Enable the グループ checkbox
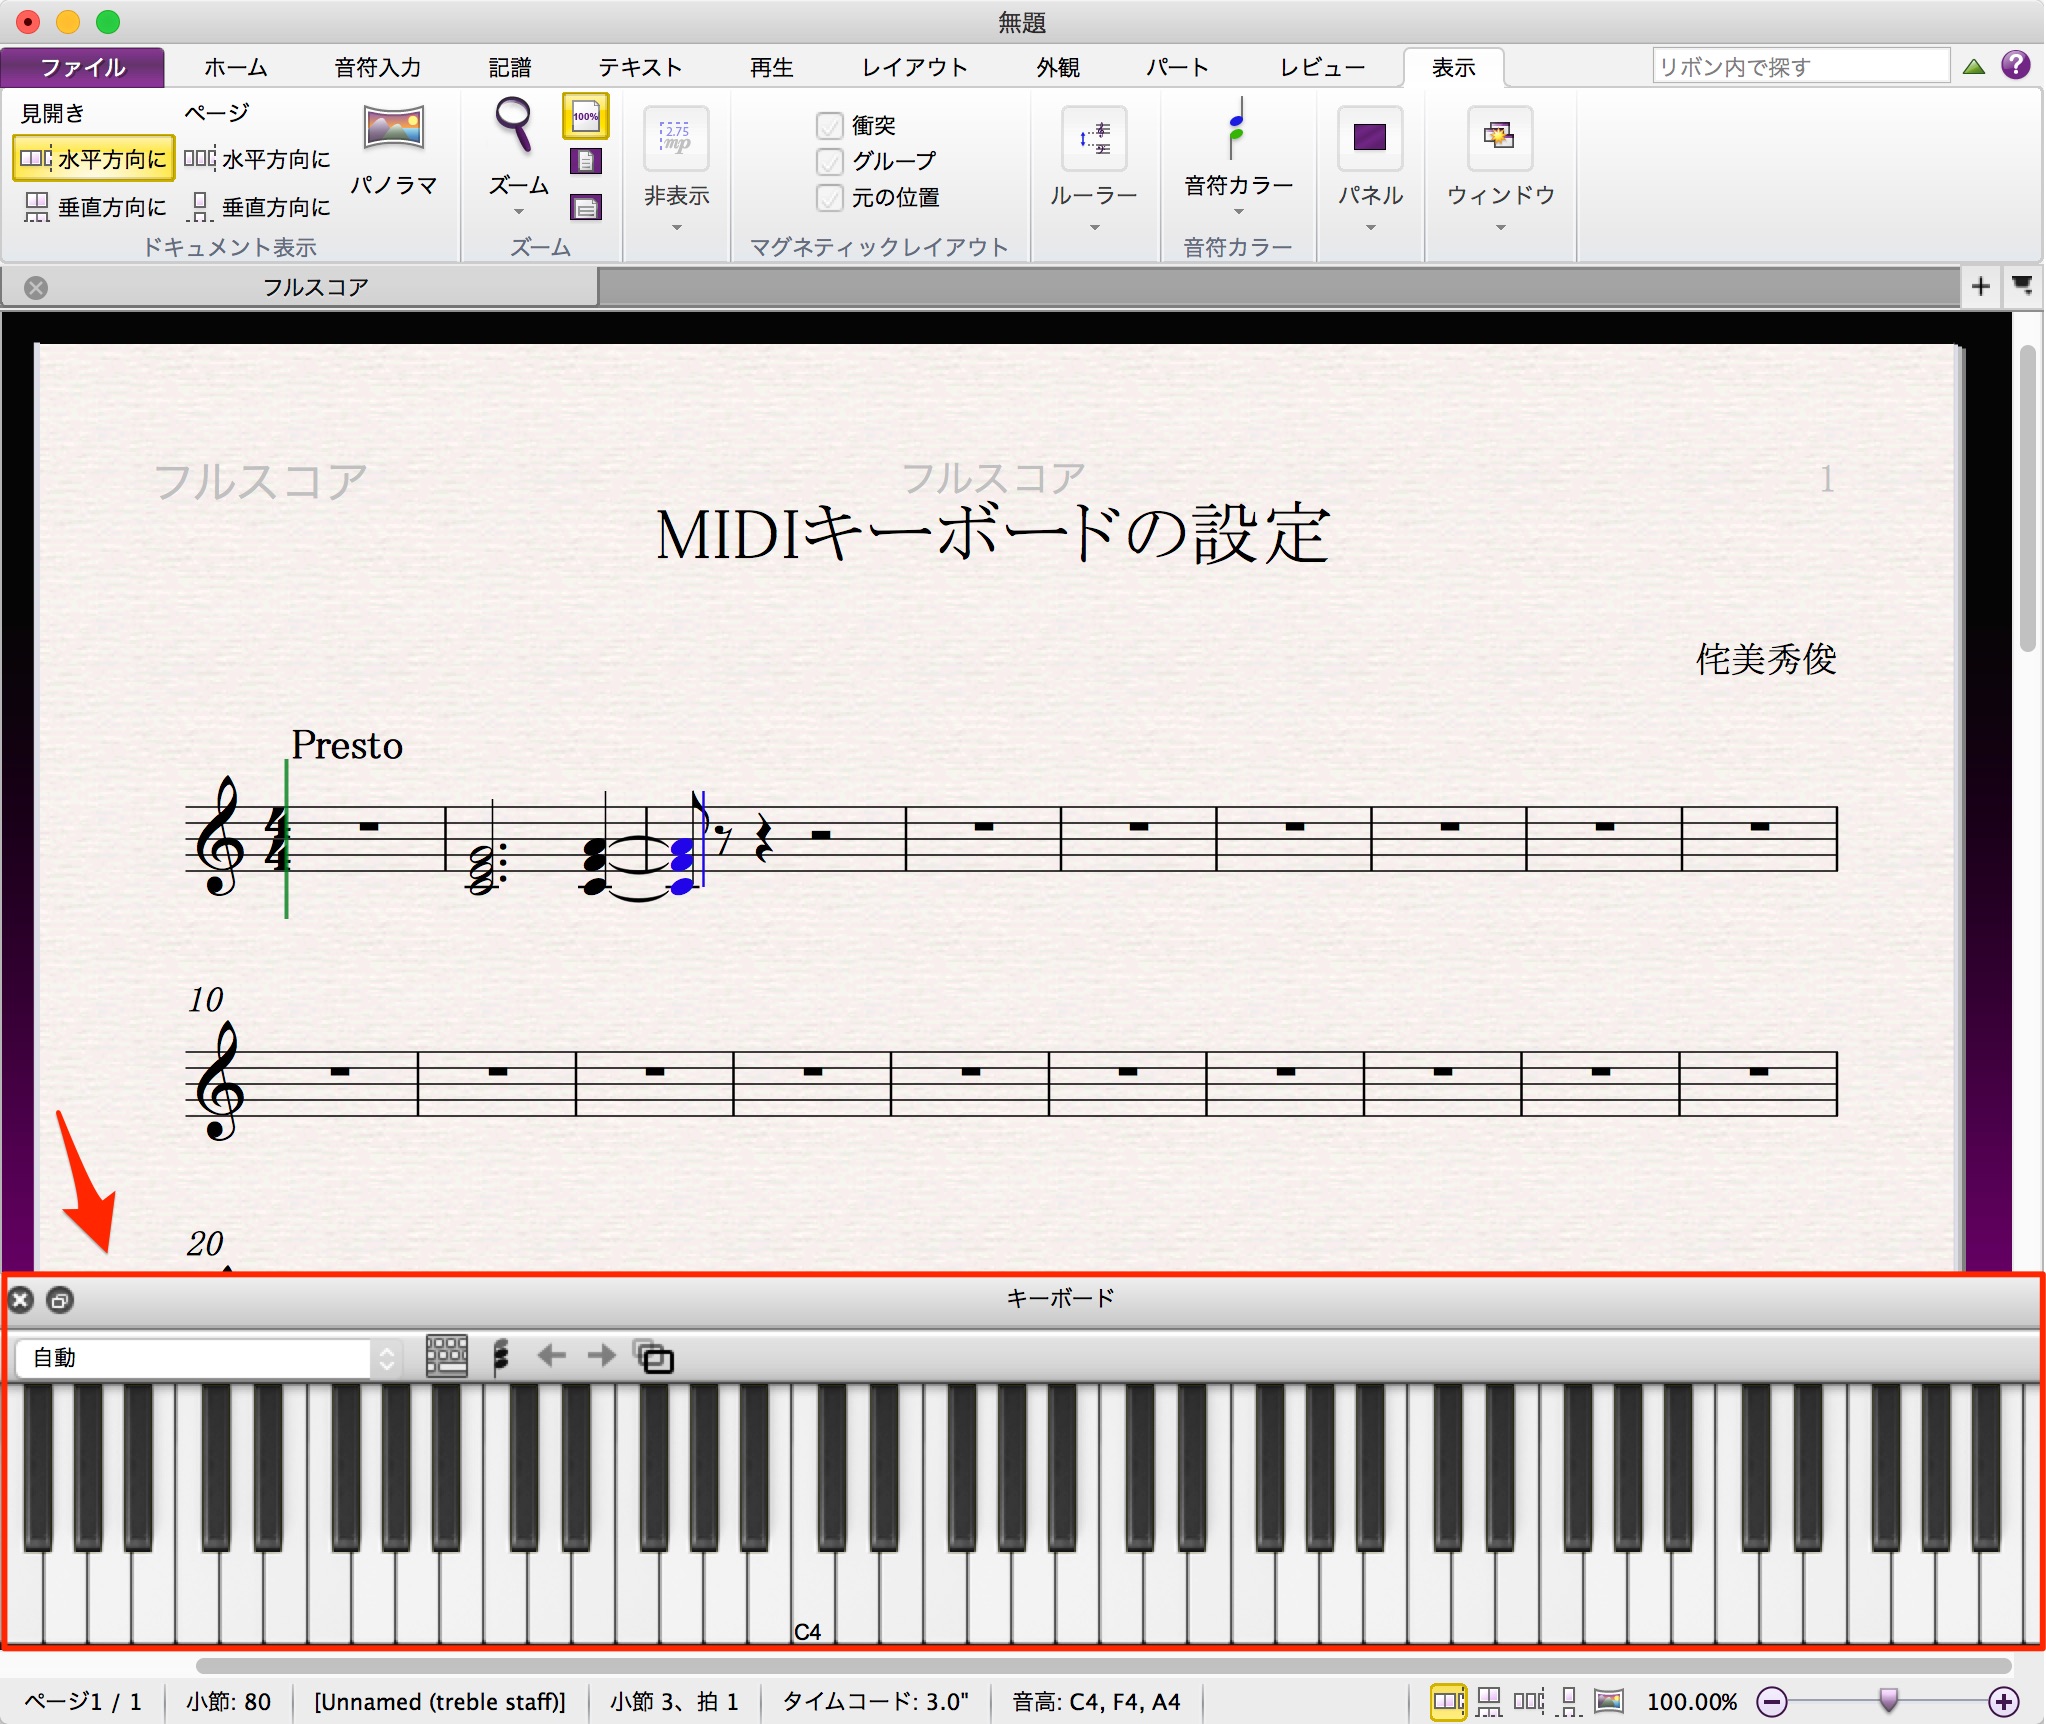 (x=829, y=161)
